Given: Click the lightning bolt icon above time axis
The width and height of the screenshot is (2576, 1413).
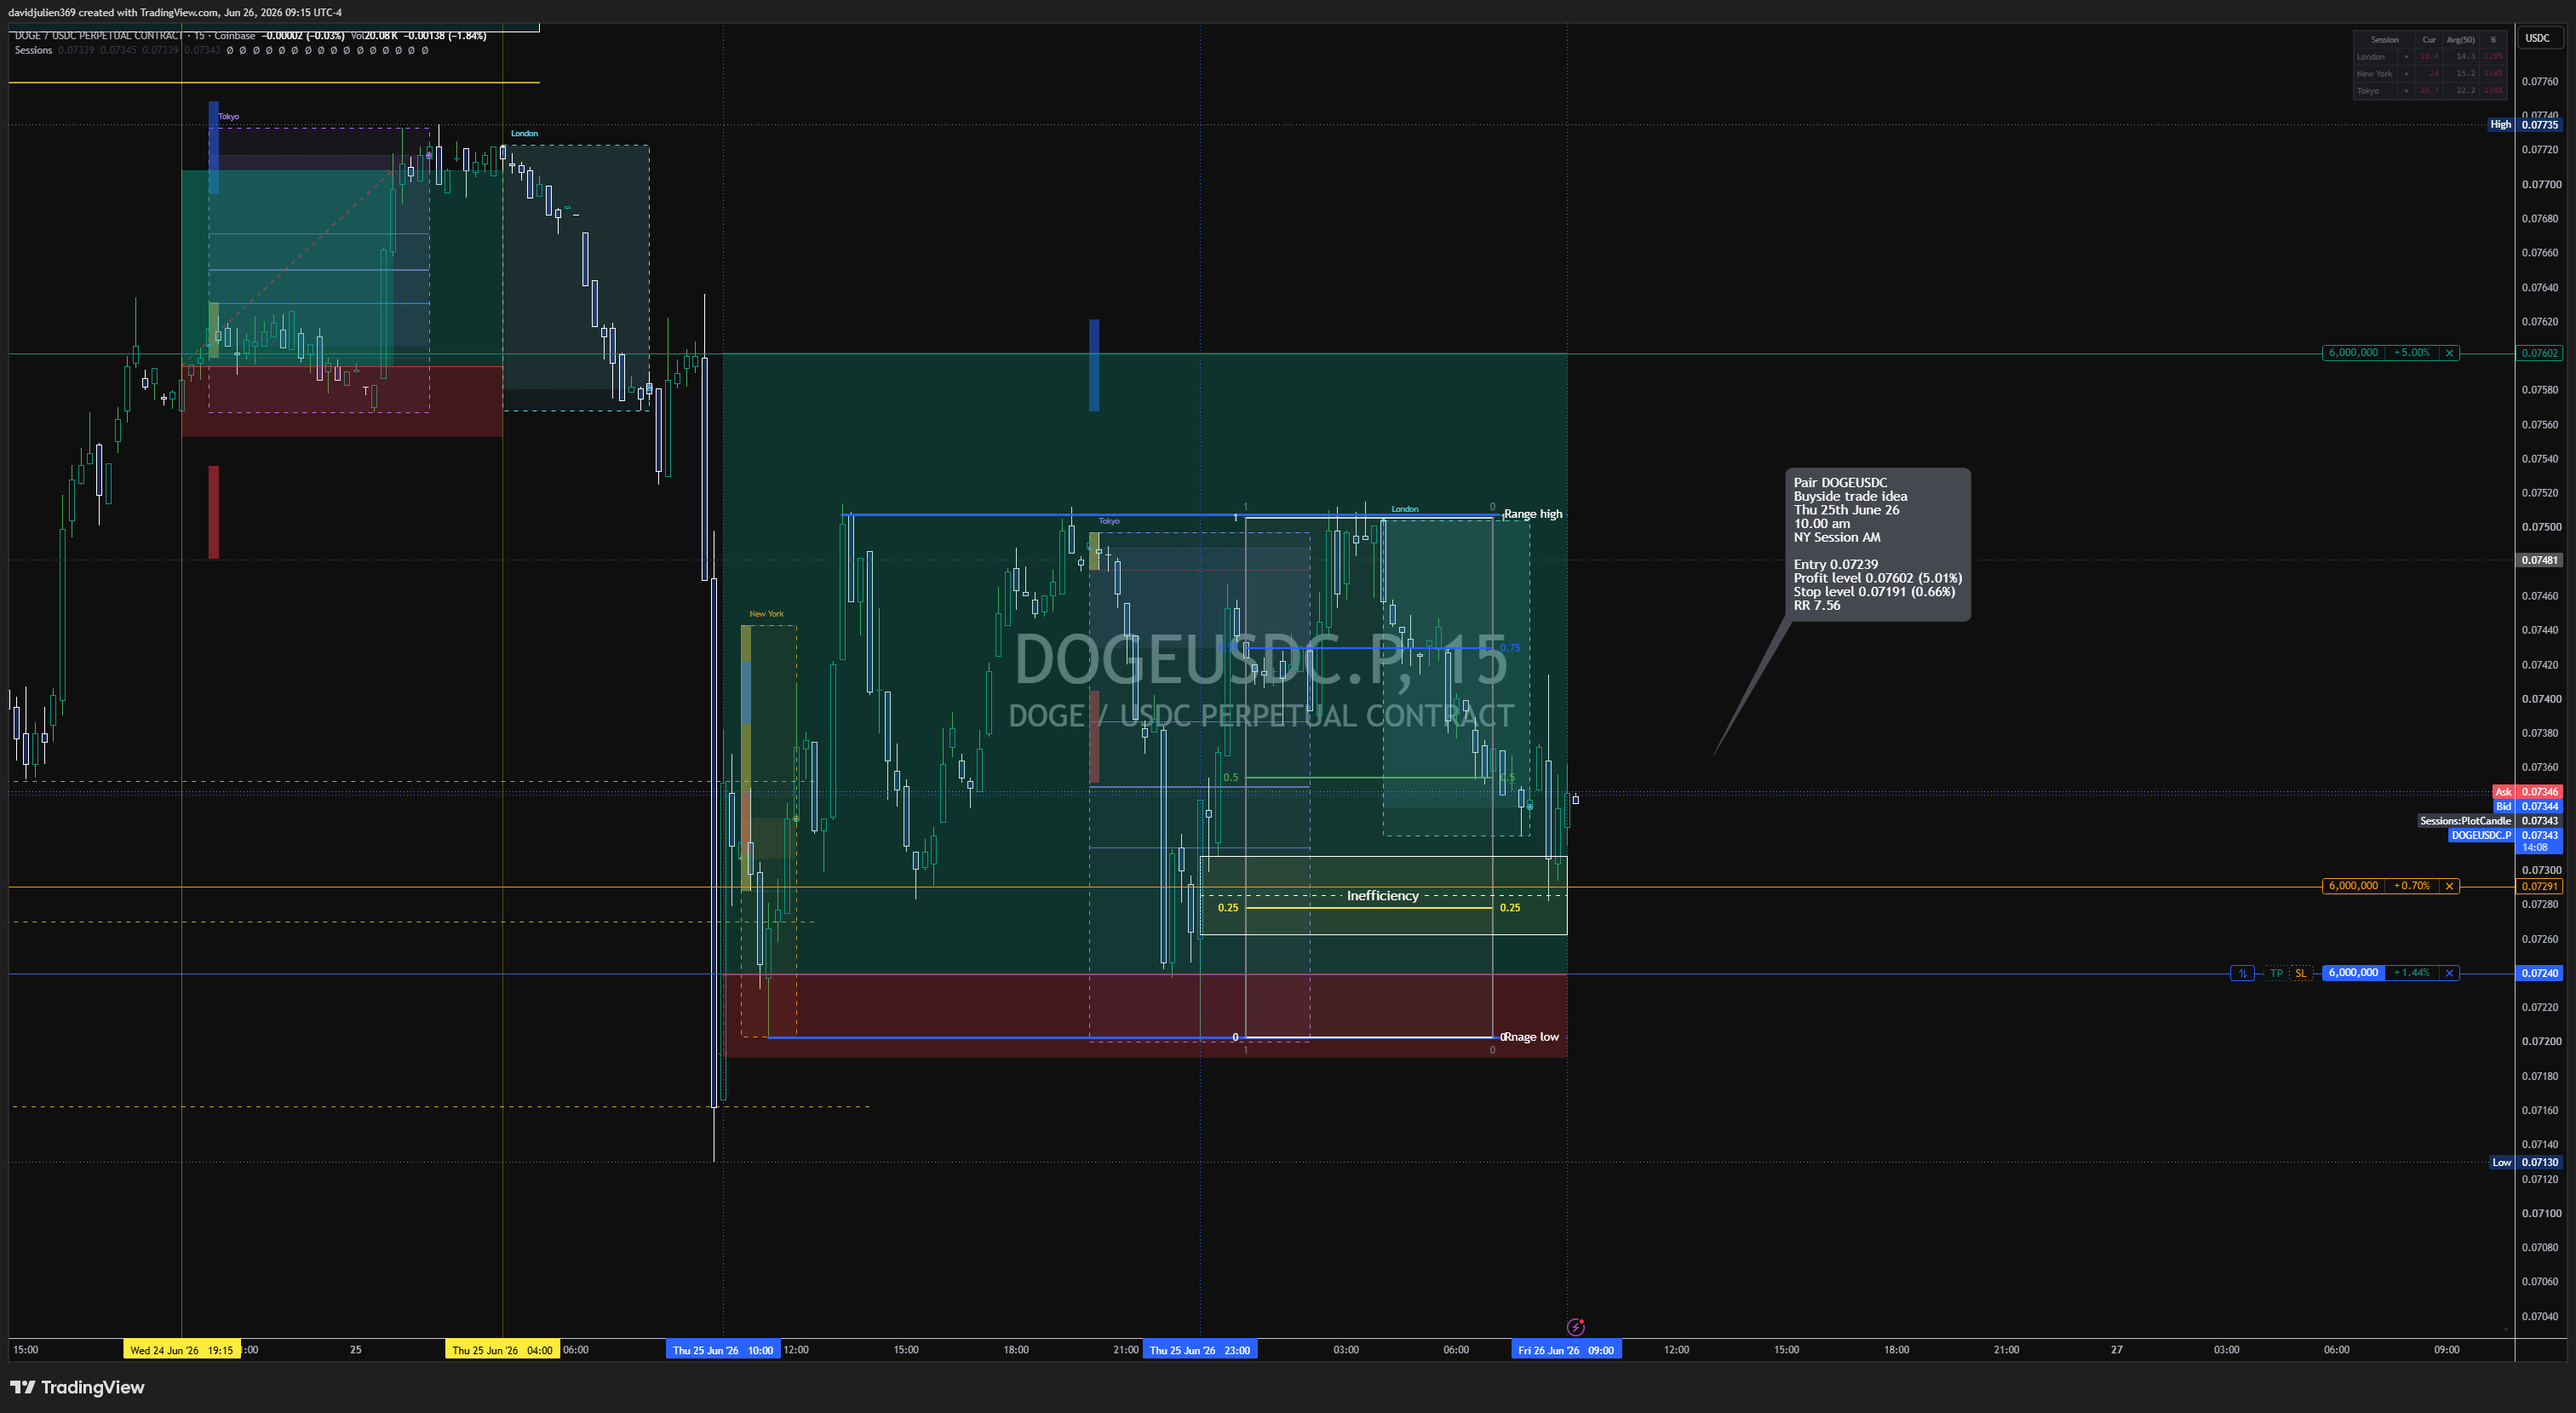Looking at the screenshot, I should coord(1576,1327).
